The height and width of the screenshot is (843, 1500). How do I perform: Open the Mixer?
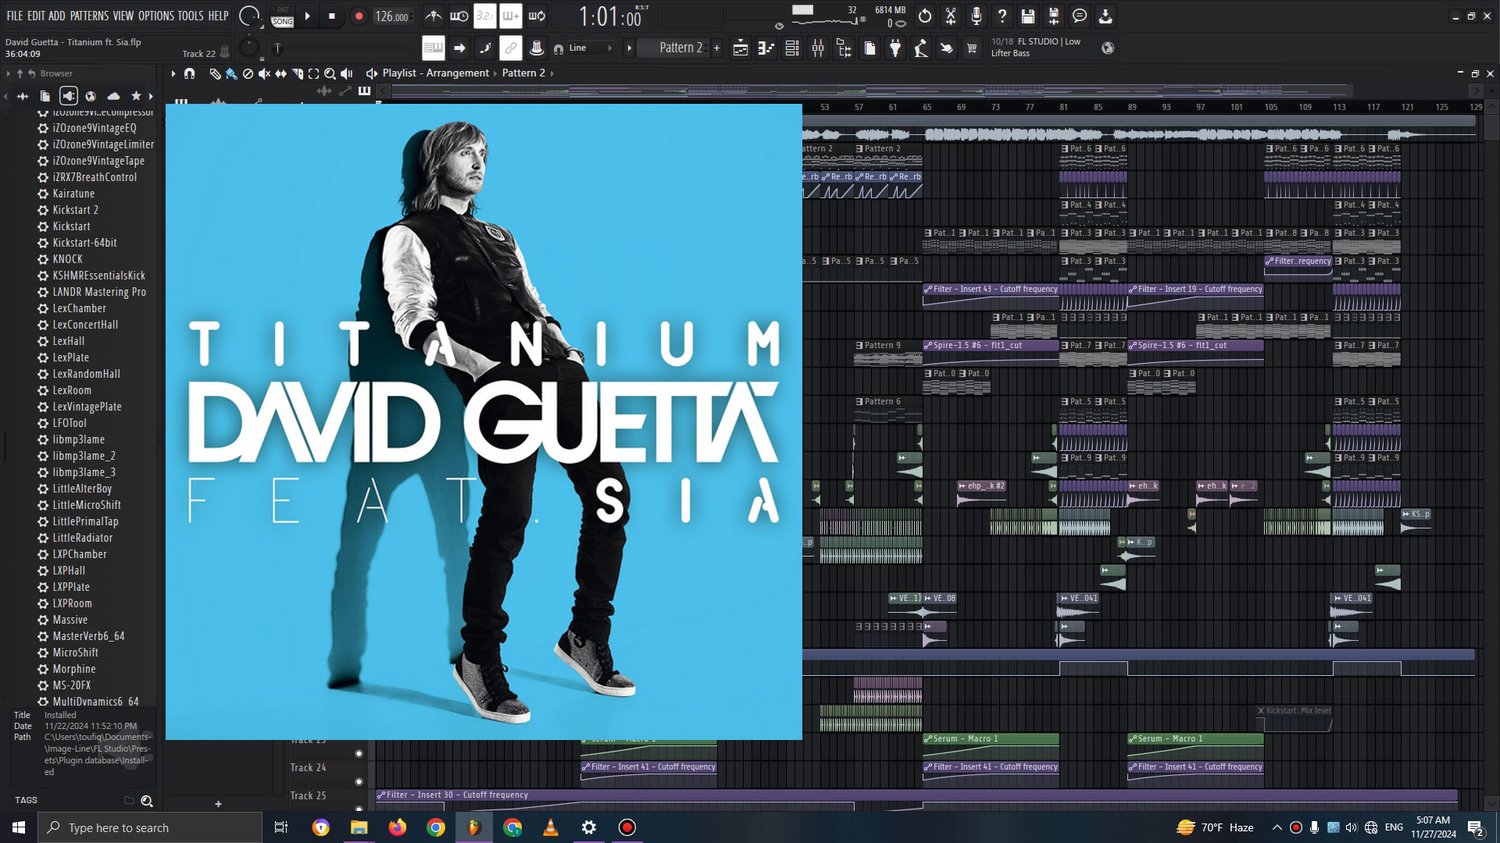click(818, 48)
